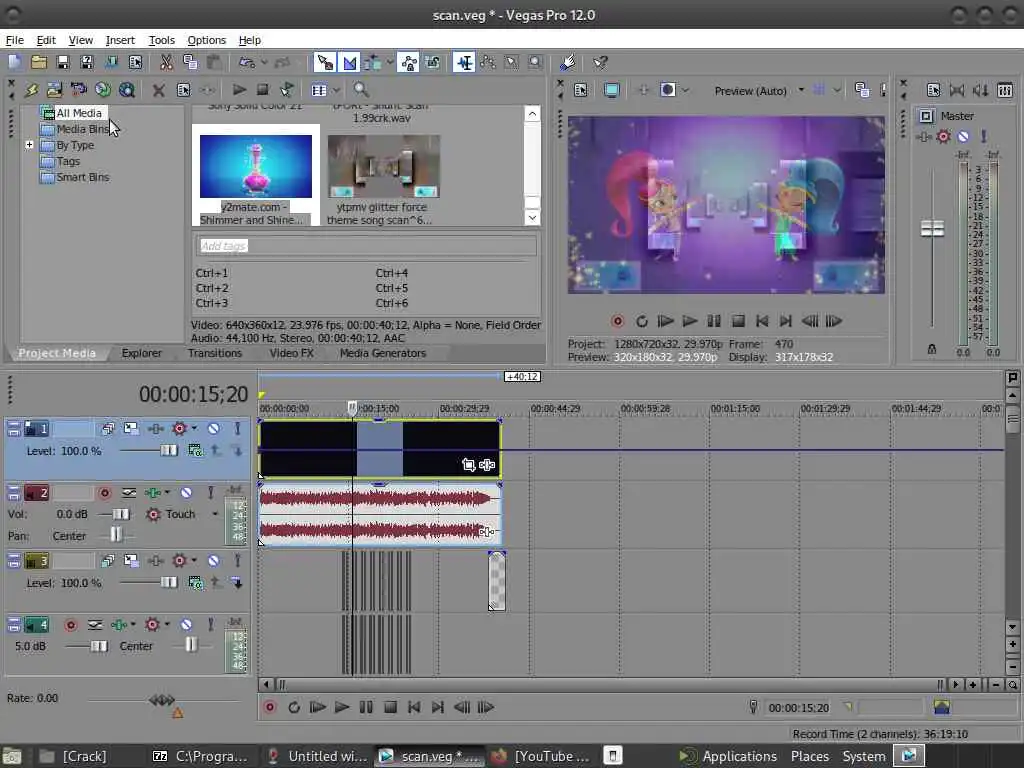The image size is (1024, 768).
Task: Switch to the Transitions tab
Action: (215, 353)
